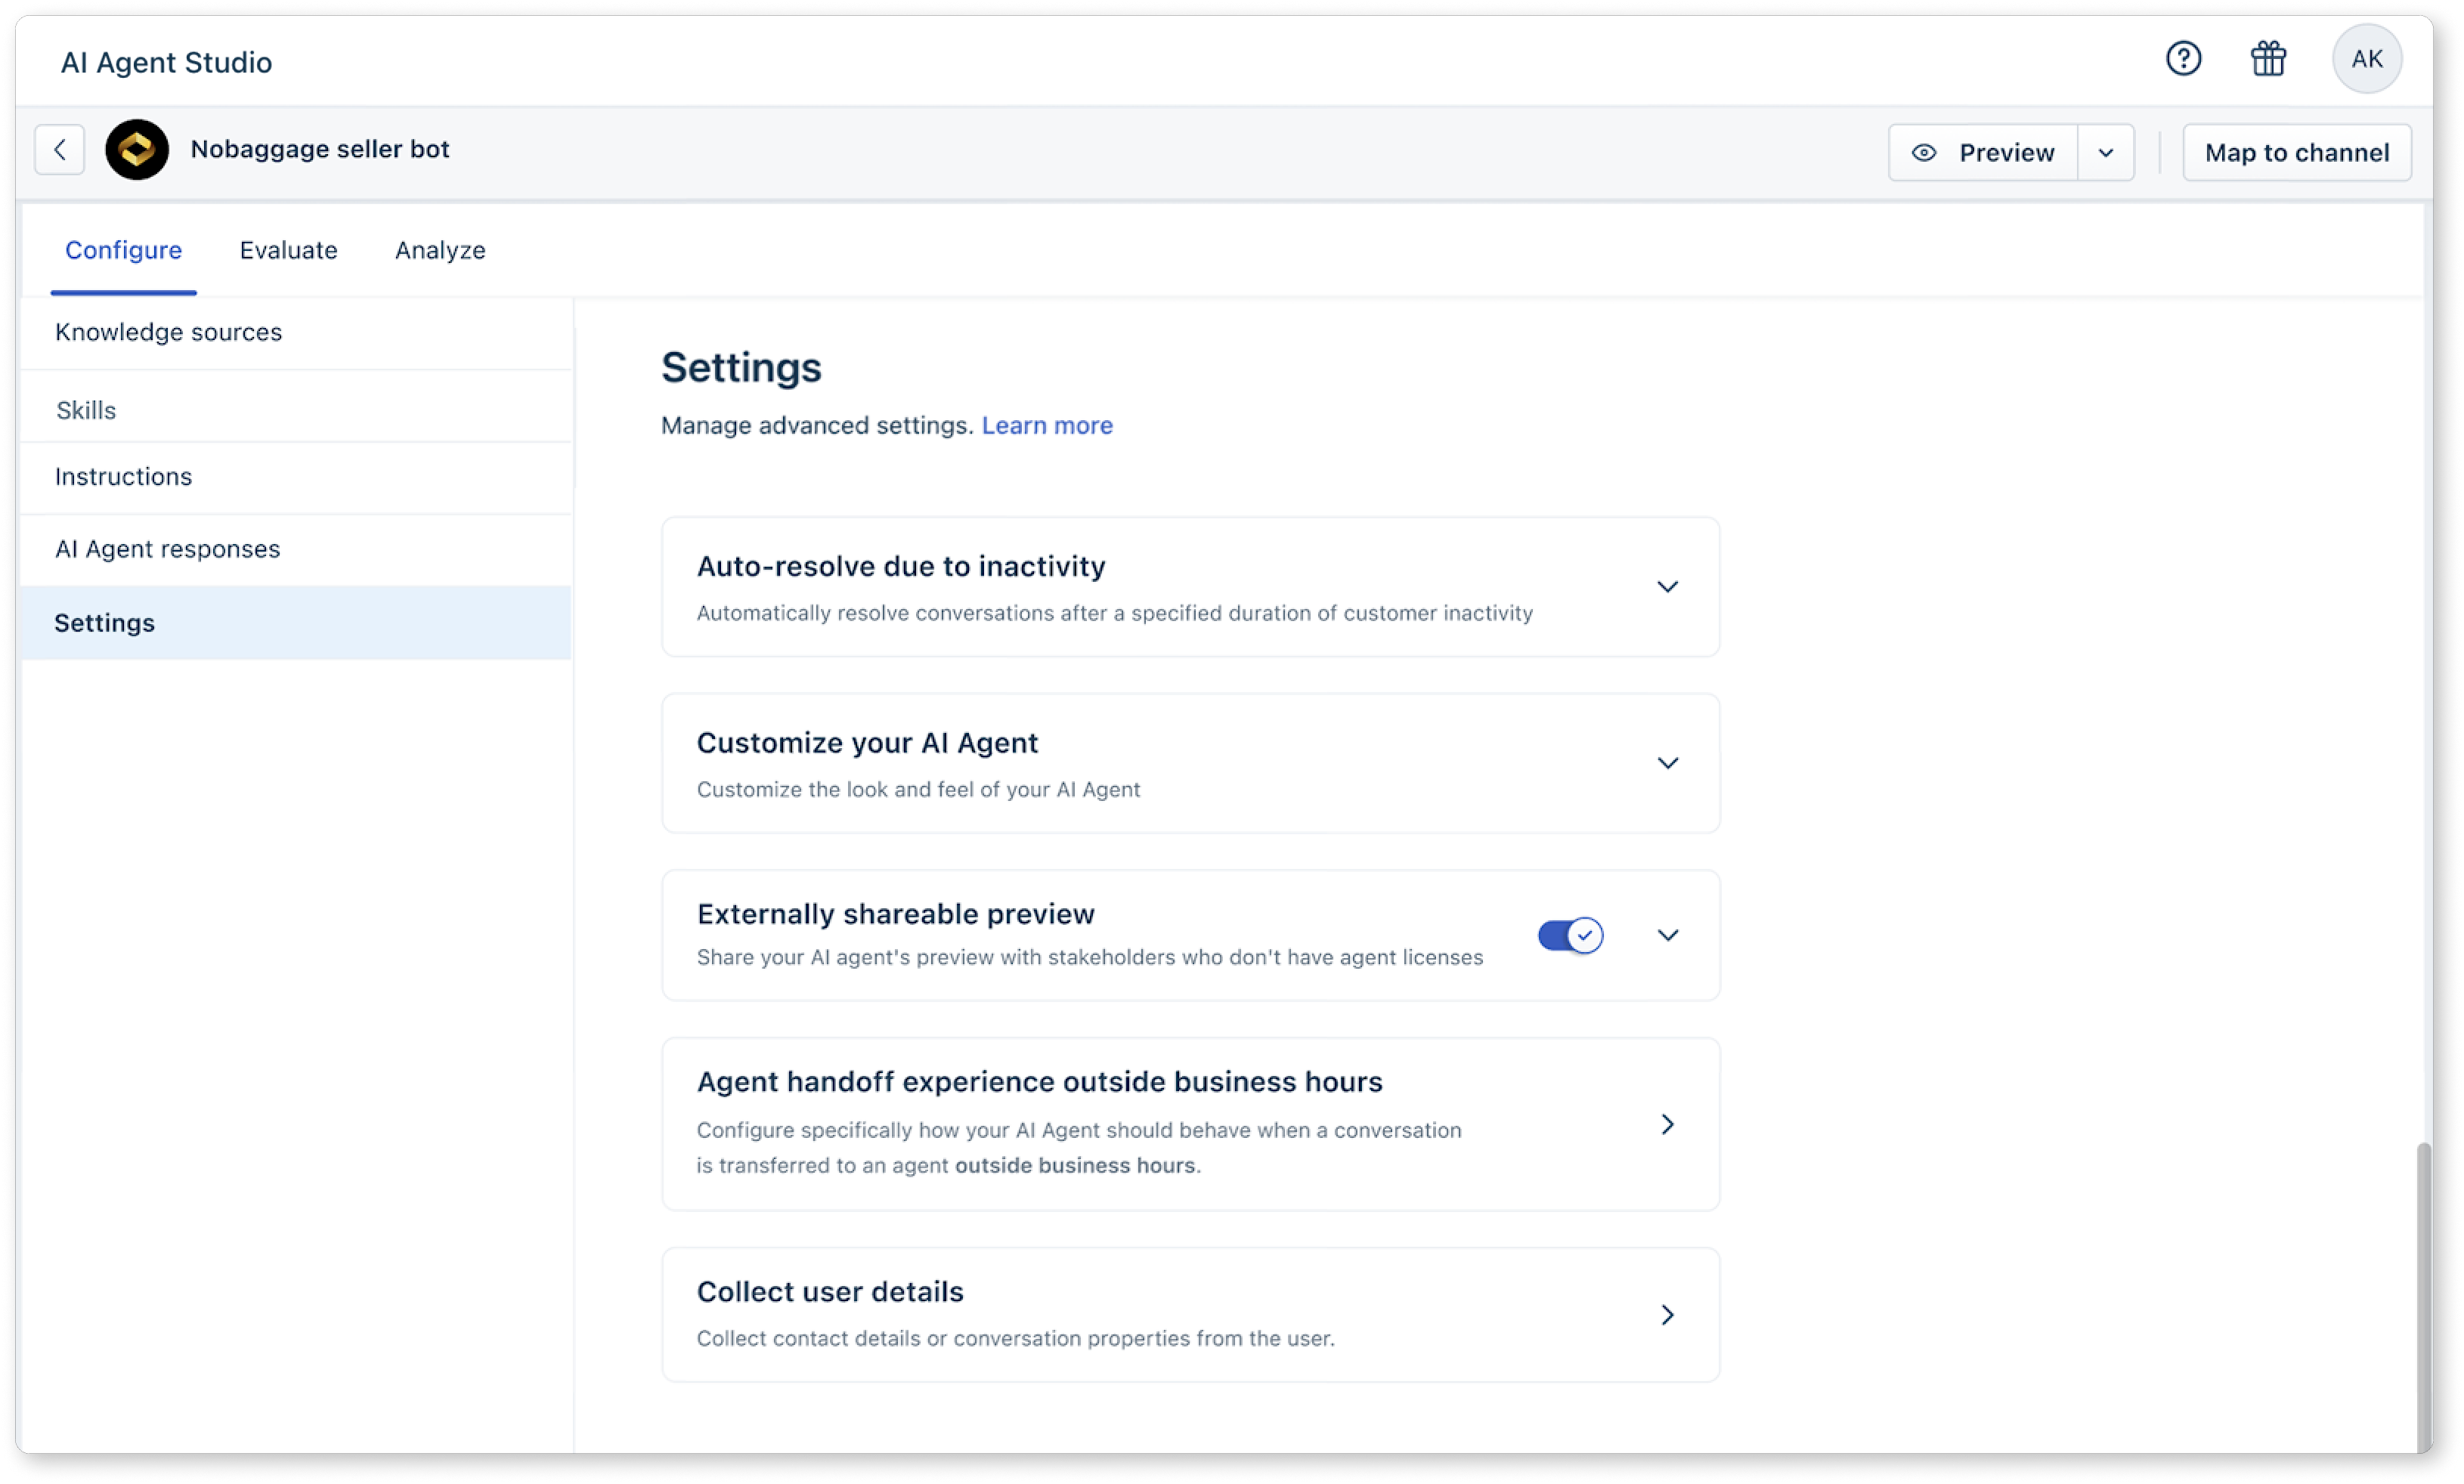
Task: Click the AK user avatar
Action: (x=2366, y=59)
